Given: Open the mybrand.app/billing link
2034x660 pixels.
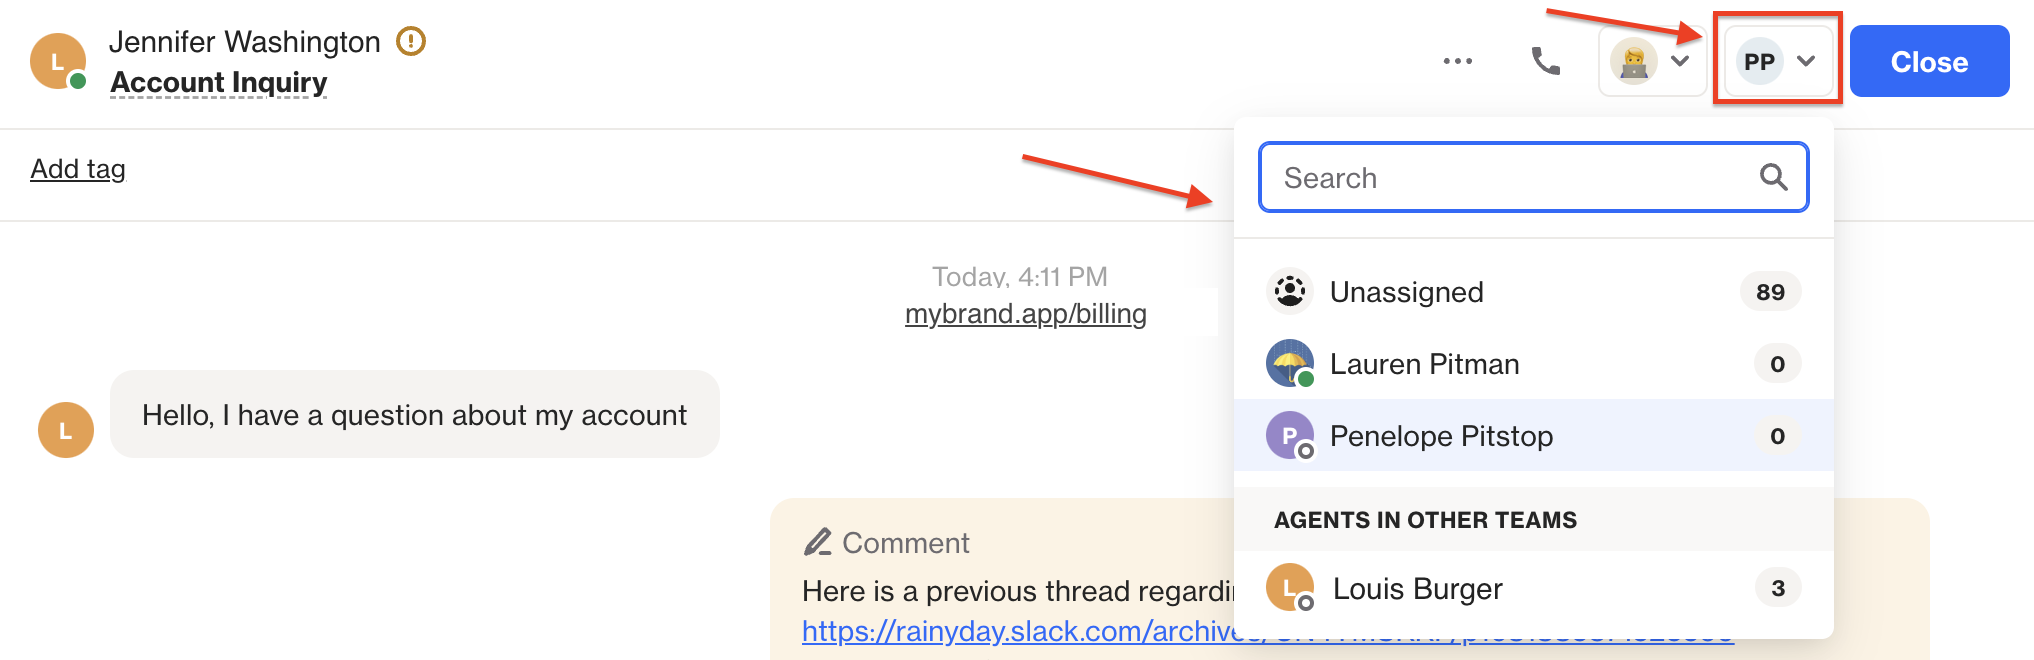Looking at the screenshot, I should pyautogui.click(x=1025, y=314).
